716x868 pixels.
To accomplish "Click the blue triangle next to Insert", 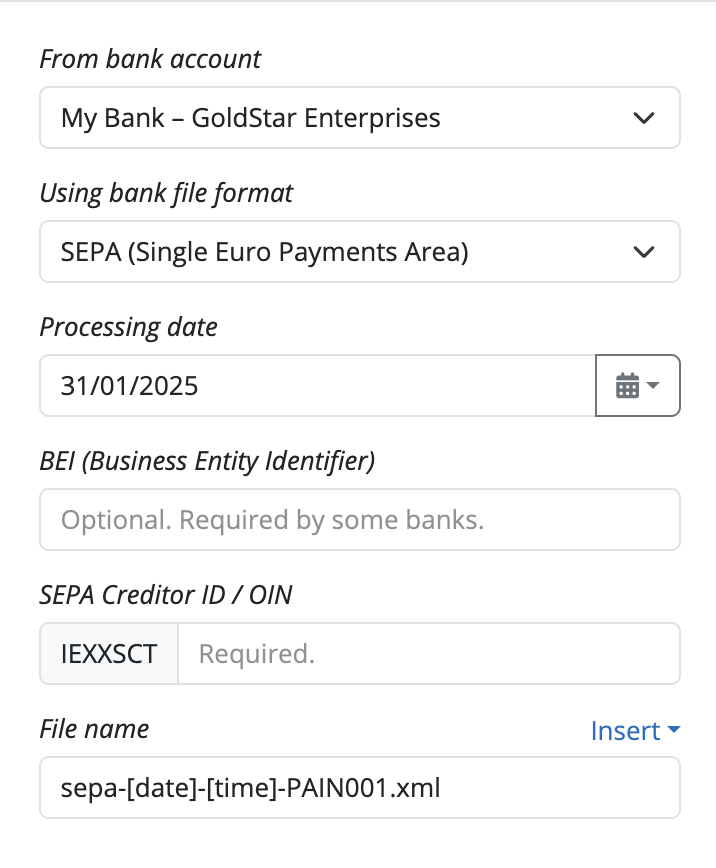I will pyautogui.click(x=672, y=731).
